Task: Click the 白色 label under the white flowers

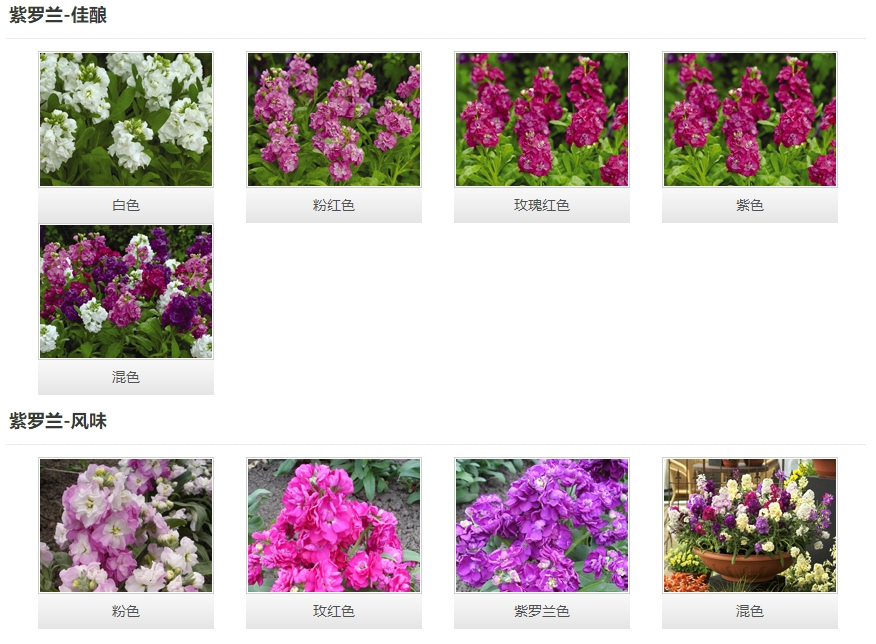Action: (126, 205)
